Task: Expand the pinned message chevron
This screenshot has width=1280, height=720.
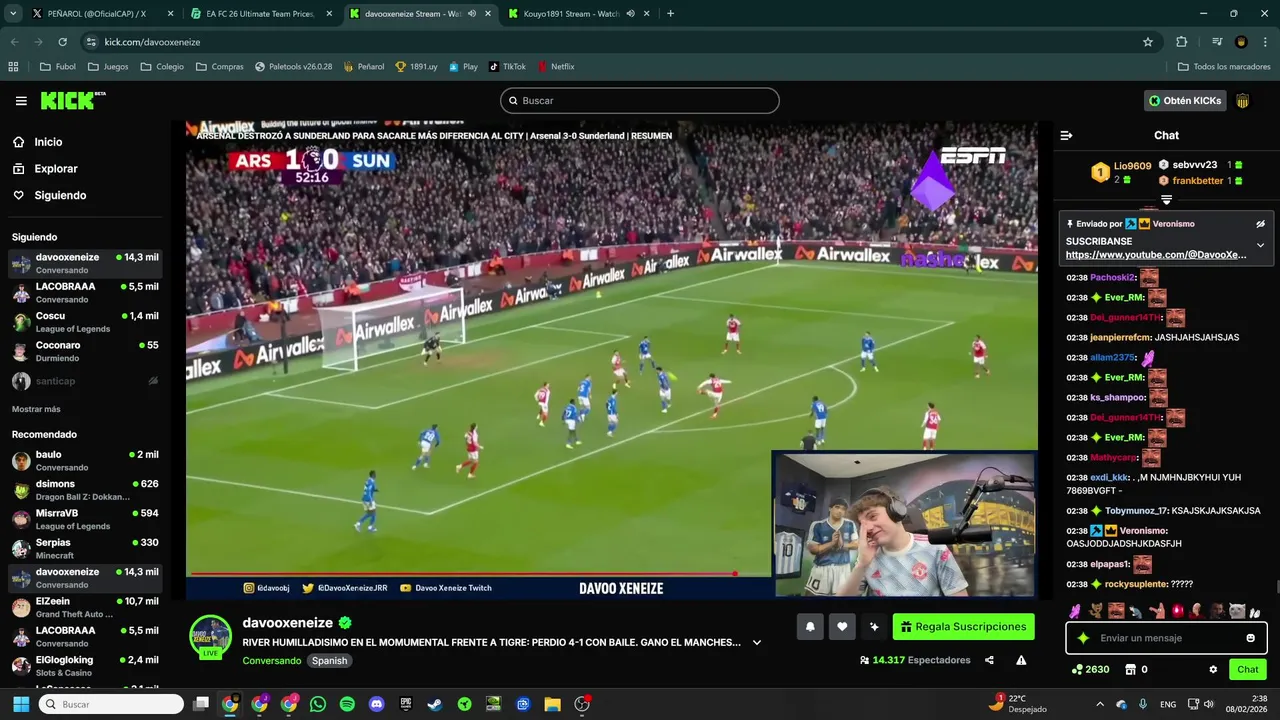Action: tap(1260, 245)
